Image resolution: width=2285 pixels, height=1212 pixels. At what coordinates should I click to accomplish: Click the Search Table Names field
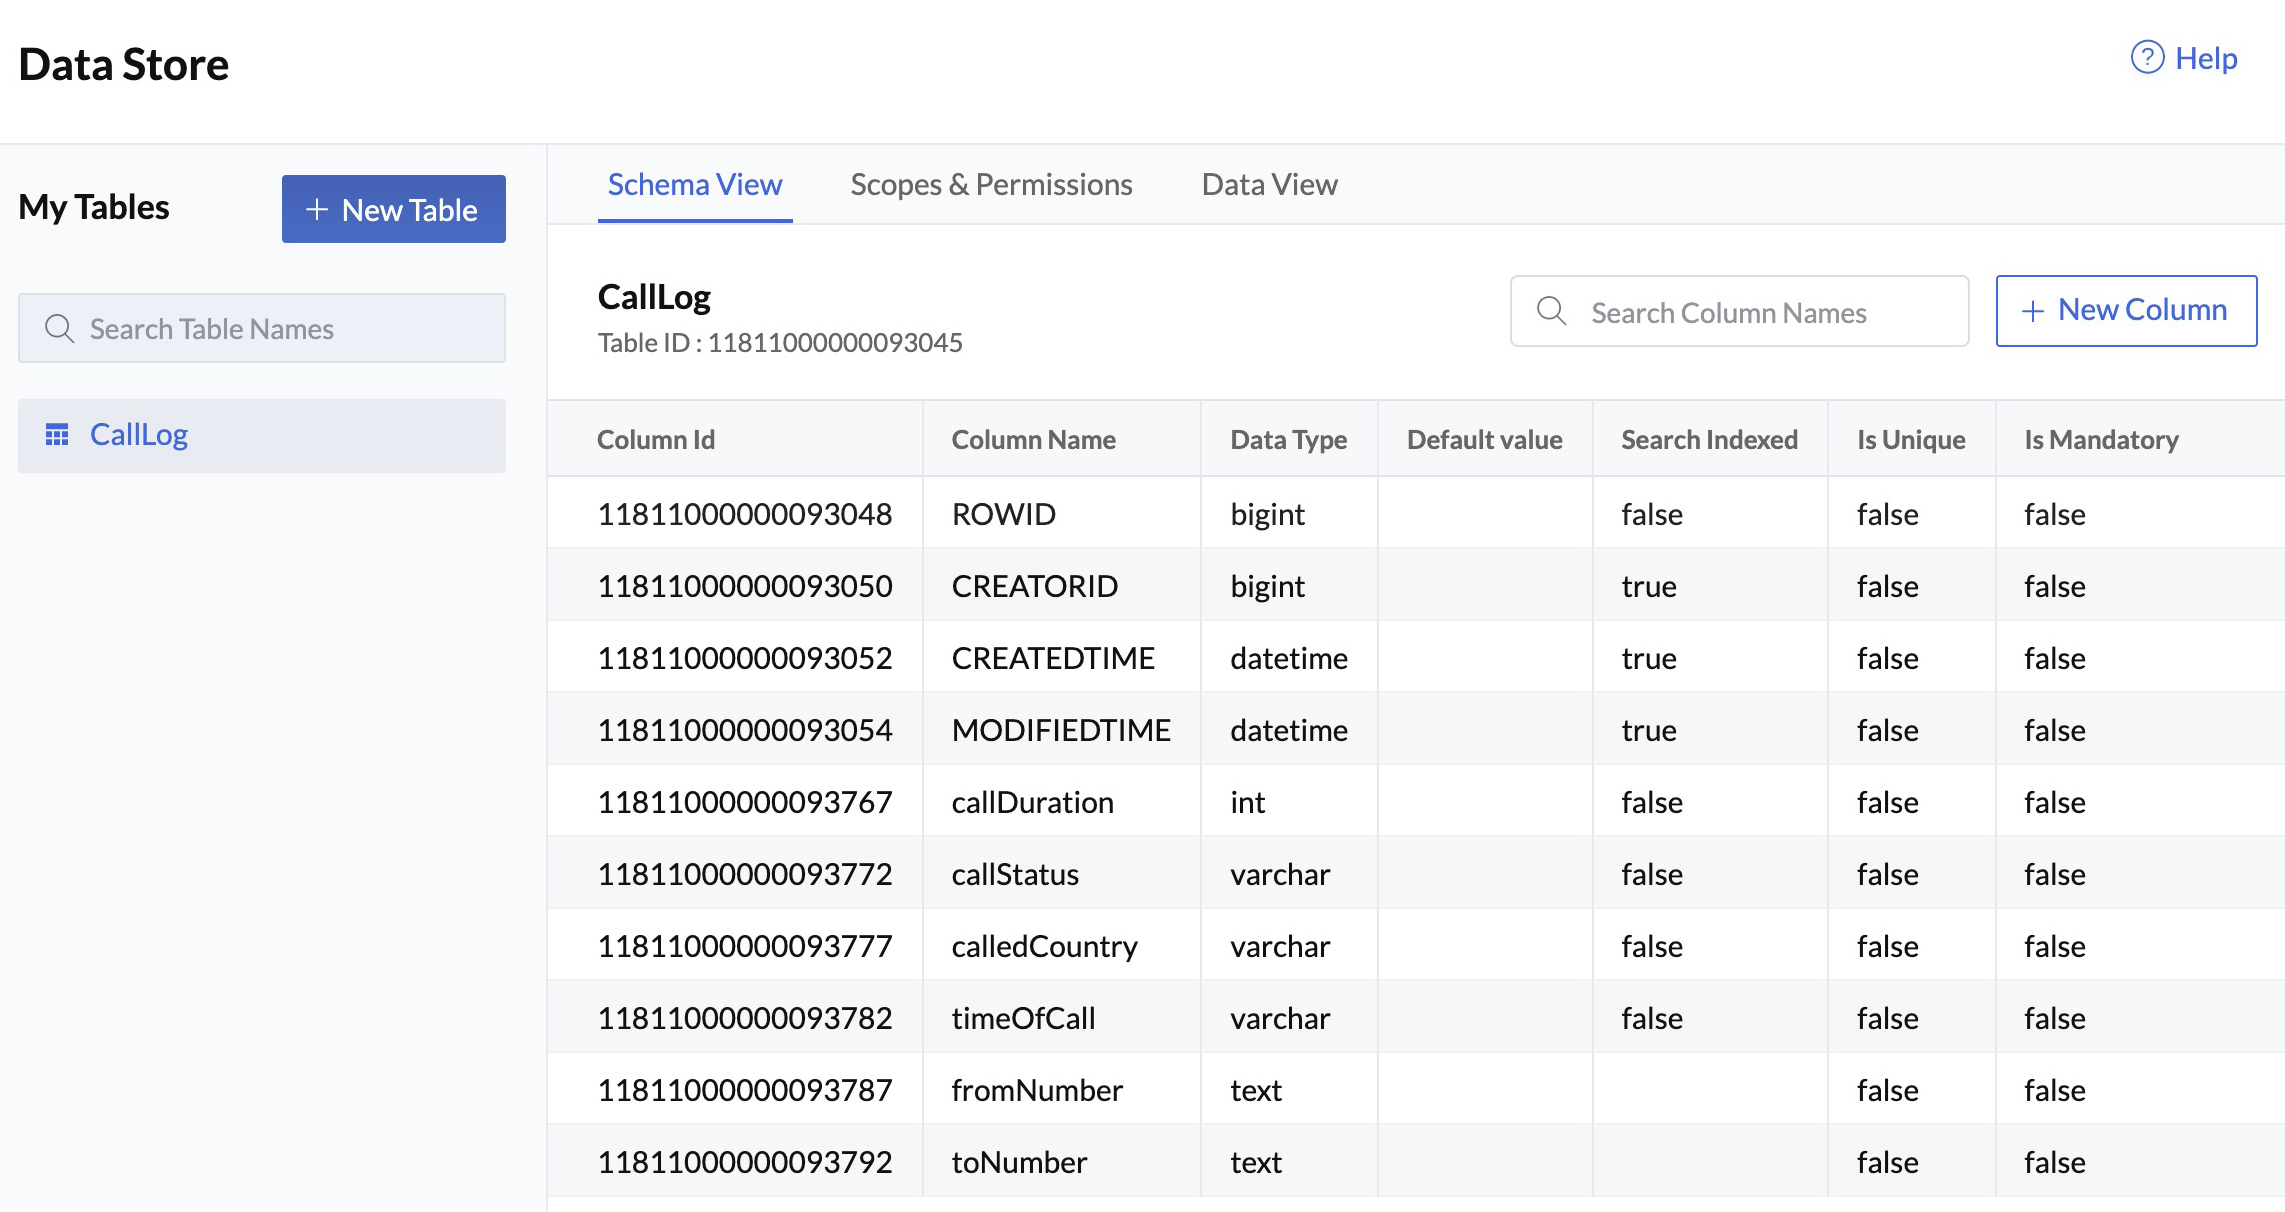(x=262, y=328)
